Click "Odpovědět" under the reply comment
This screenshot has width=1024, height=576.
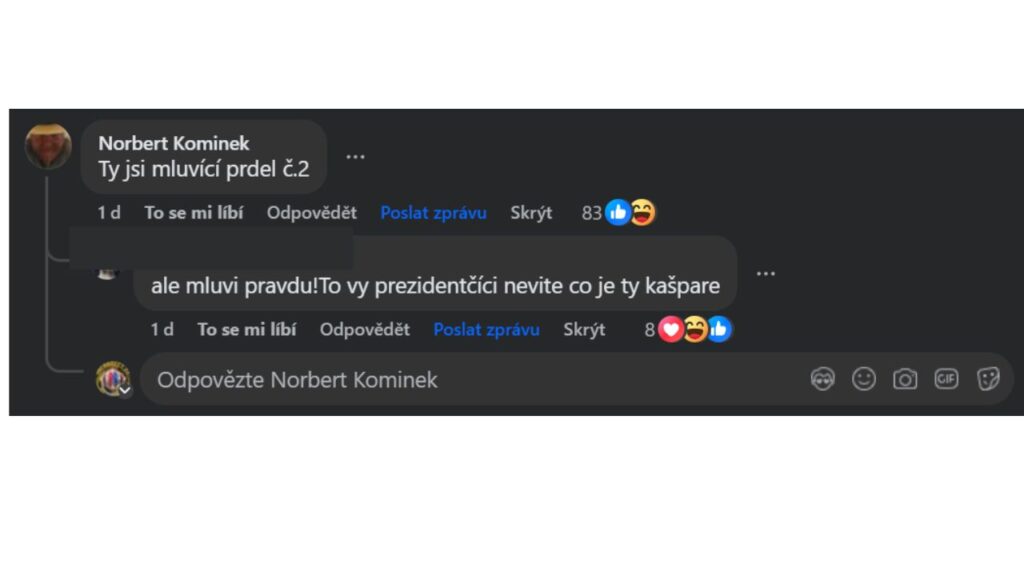tap(364, 330)
